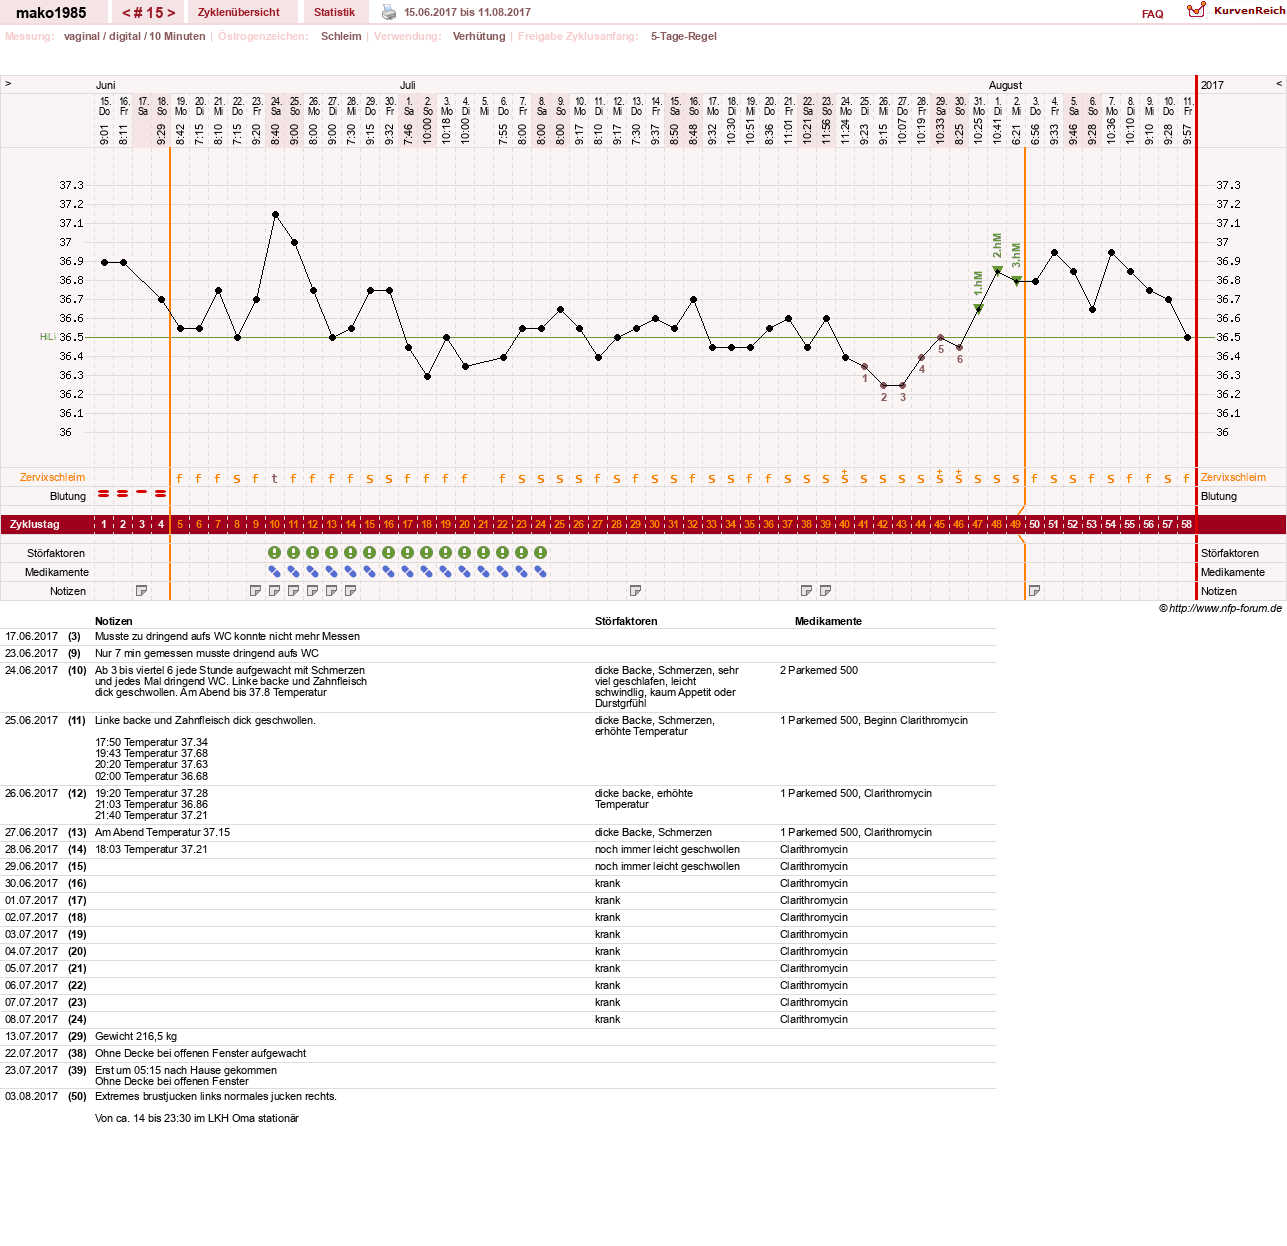Click the Störfaktoren warning icon on day 19

tap(446, 553)
